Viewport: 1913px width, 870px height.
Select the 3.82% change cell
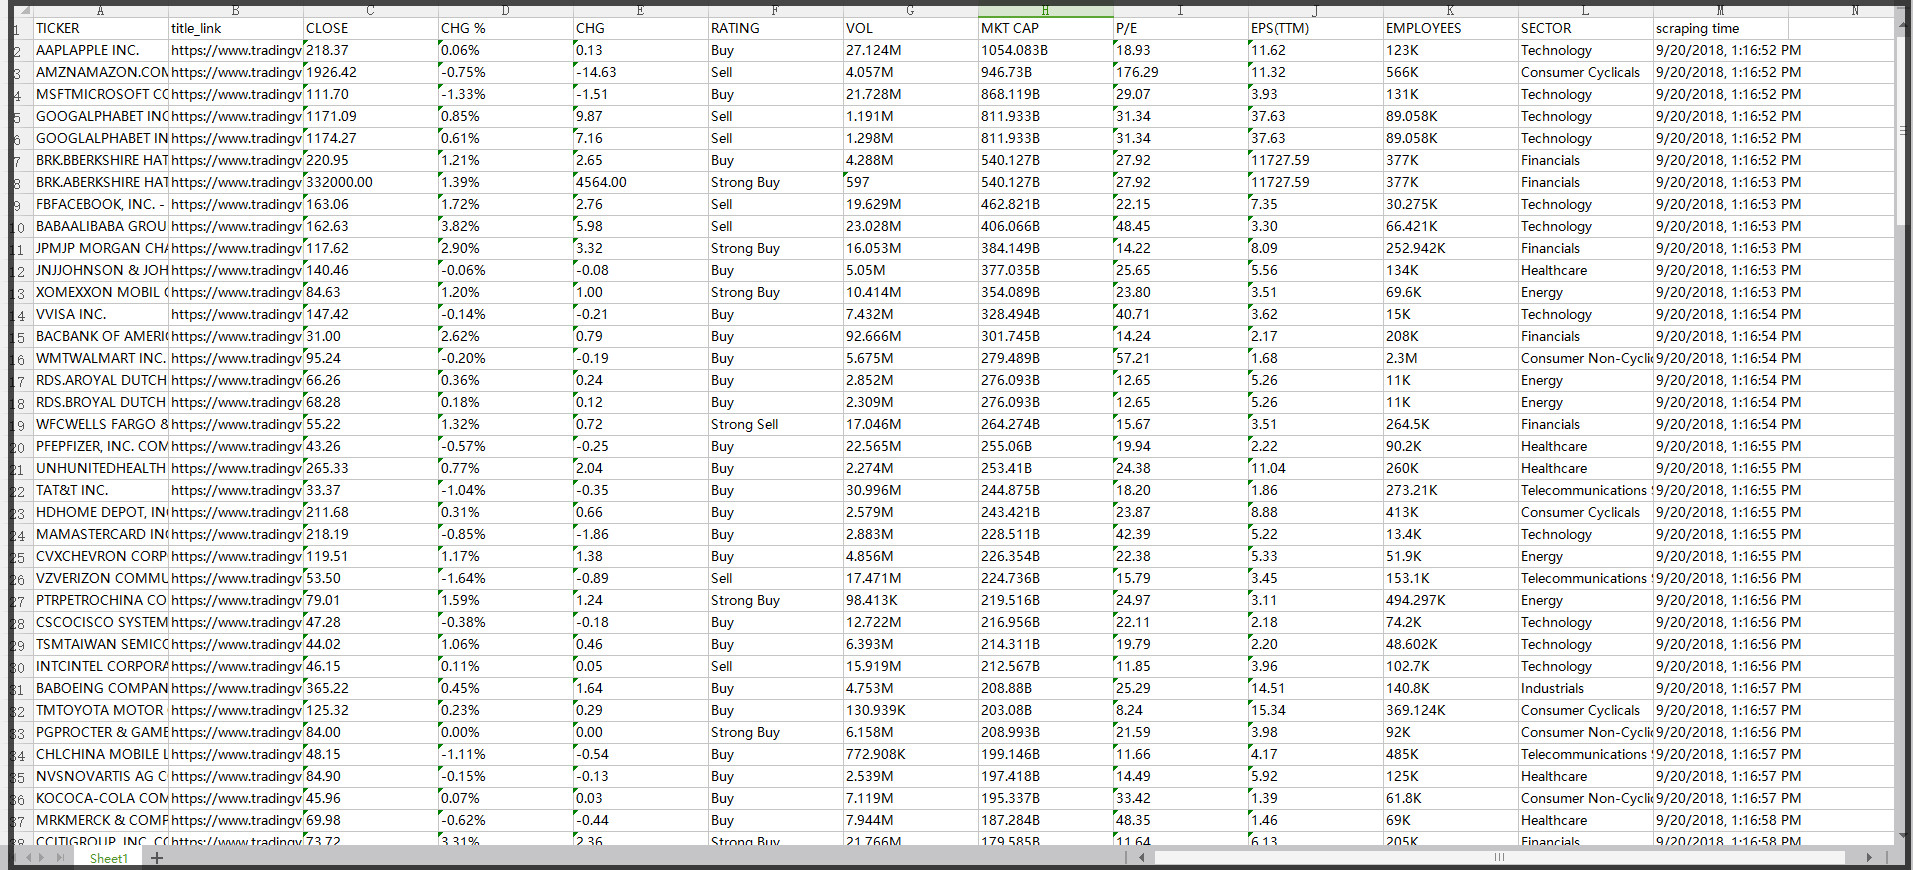pyautogui.click(x=505, y=226)
